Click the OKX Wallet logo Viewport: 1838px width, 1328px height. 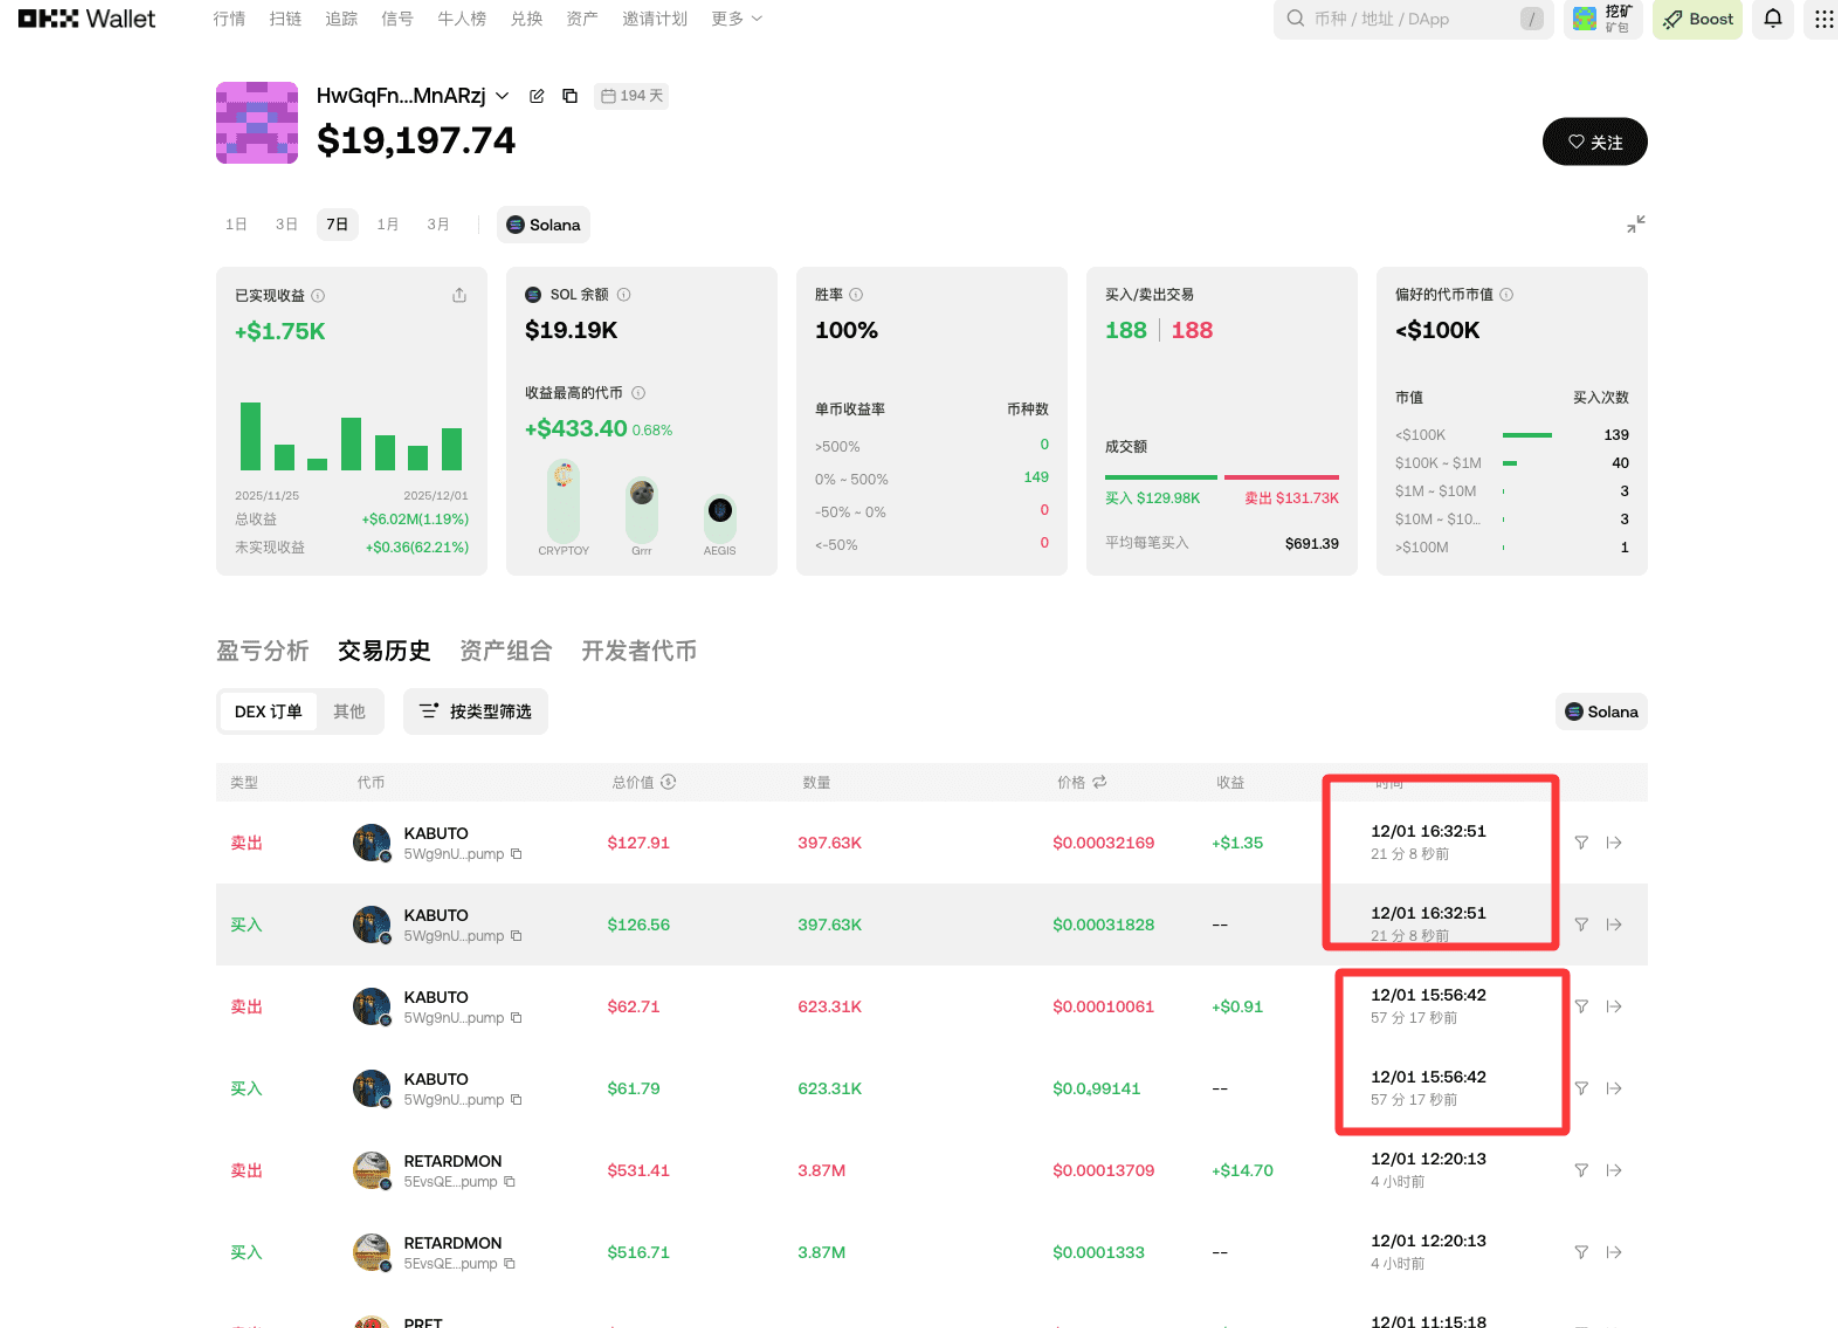point(87,19)
